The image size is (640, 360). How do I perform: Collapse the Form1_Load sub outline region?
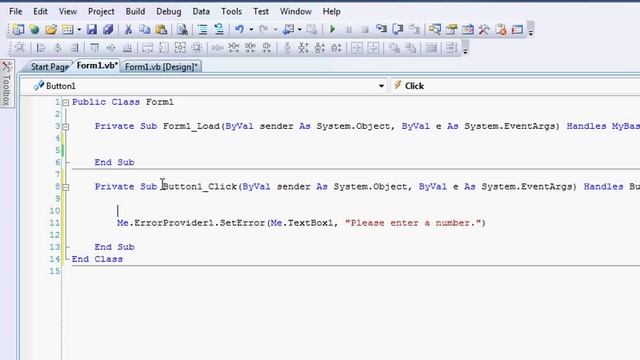point(66,127)
